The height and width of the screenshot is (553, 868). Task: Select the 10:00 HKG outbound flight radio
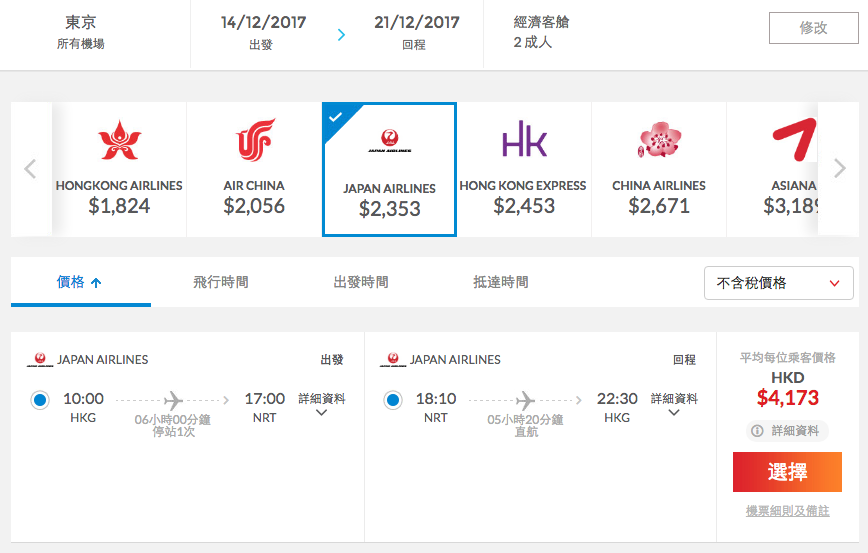[x=40, y=400]
